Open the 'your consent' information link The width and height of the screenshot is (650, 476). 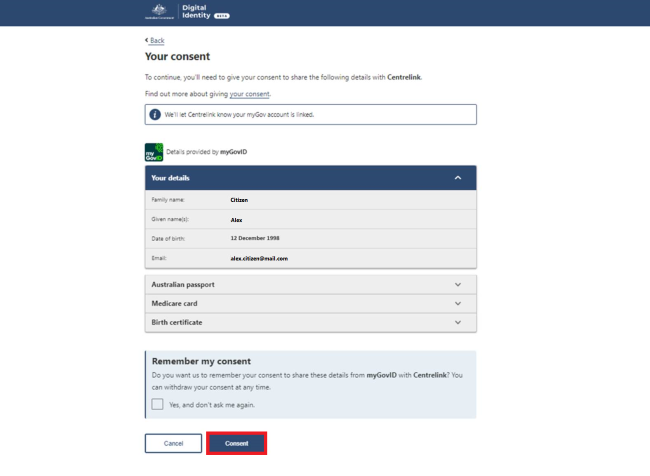tap(250, 94)
